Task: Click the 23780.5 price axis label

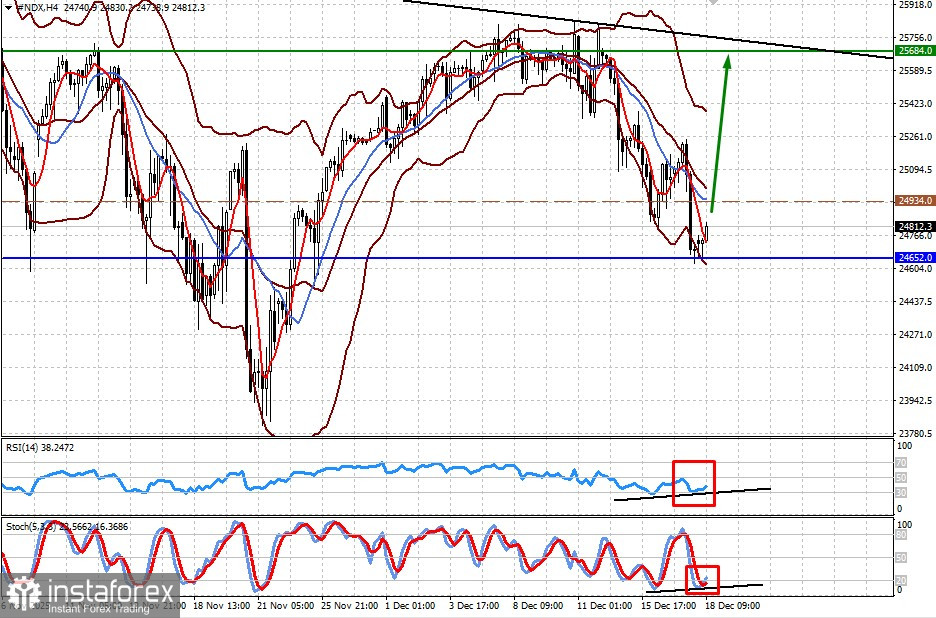Action: (915, 433)
